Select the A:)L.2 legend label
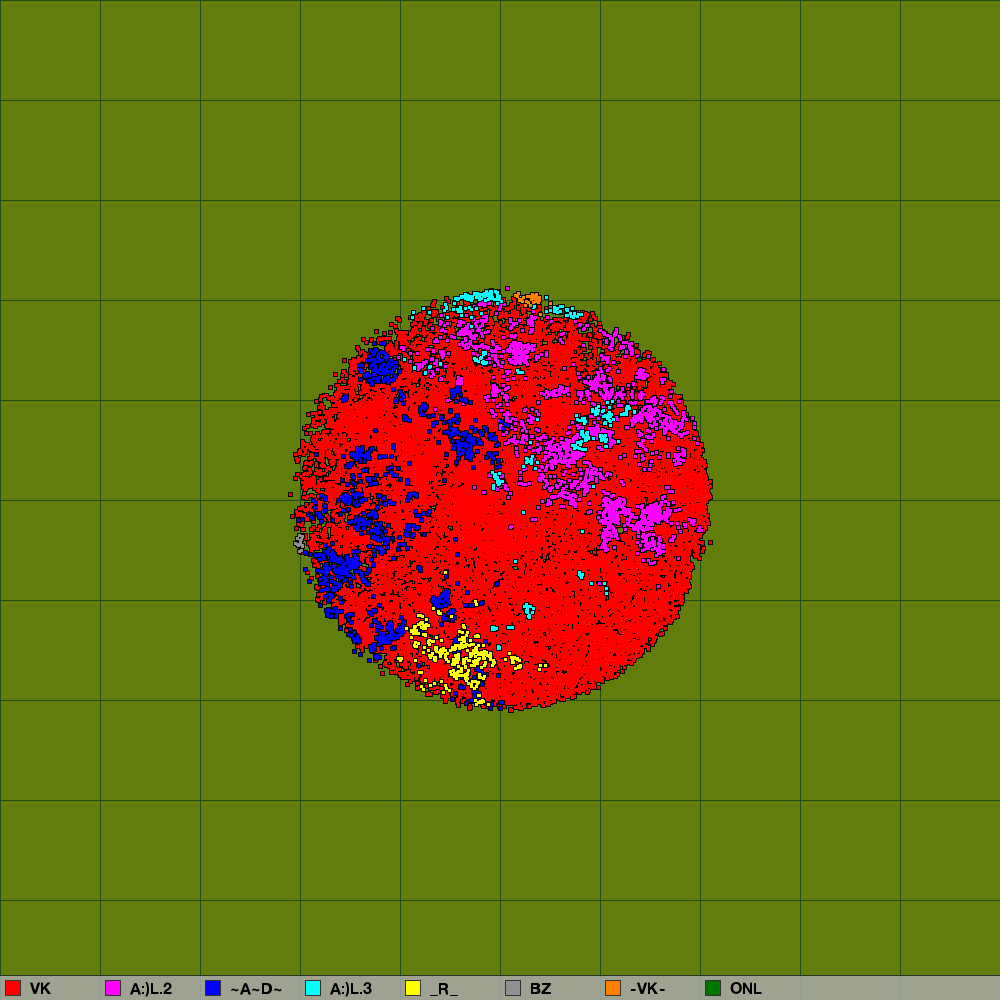Image resolution: width=1000 pixels, height=1000 pixels. 151,989
